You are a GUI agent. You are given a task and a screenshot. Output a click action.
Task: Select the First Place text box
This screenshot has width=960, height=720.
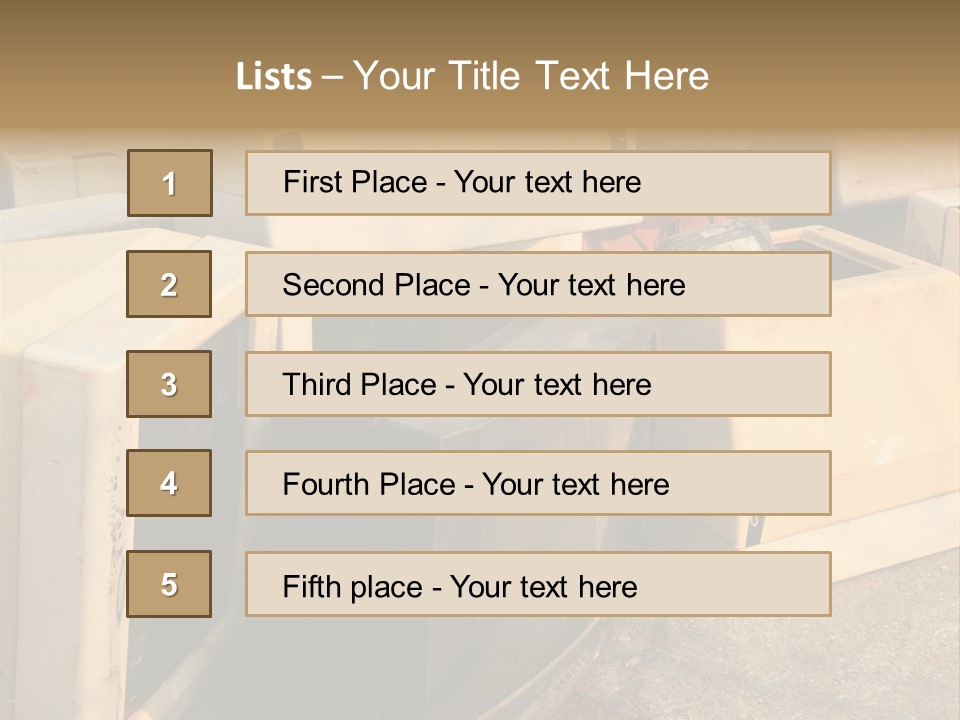[x=538, y=183]
